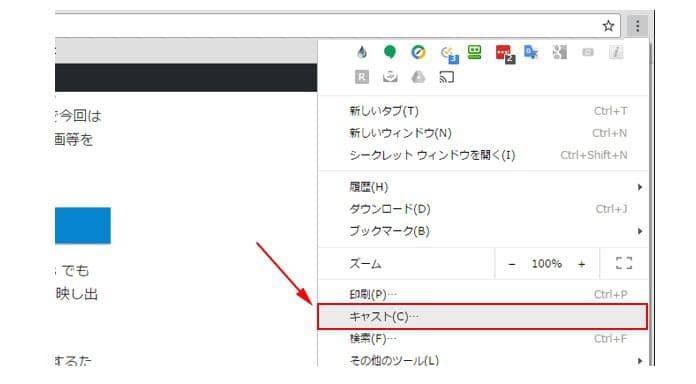The image size is (696, 384).
Task: Click the bookmark star in the address bar
Action: click(x=608, y=26)
